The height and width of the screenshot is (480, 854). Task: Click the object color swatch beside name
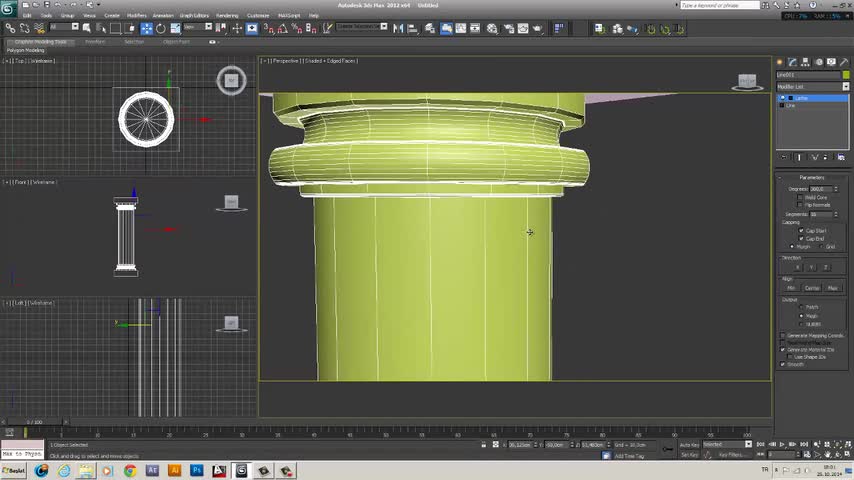[845, 75]
